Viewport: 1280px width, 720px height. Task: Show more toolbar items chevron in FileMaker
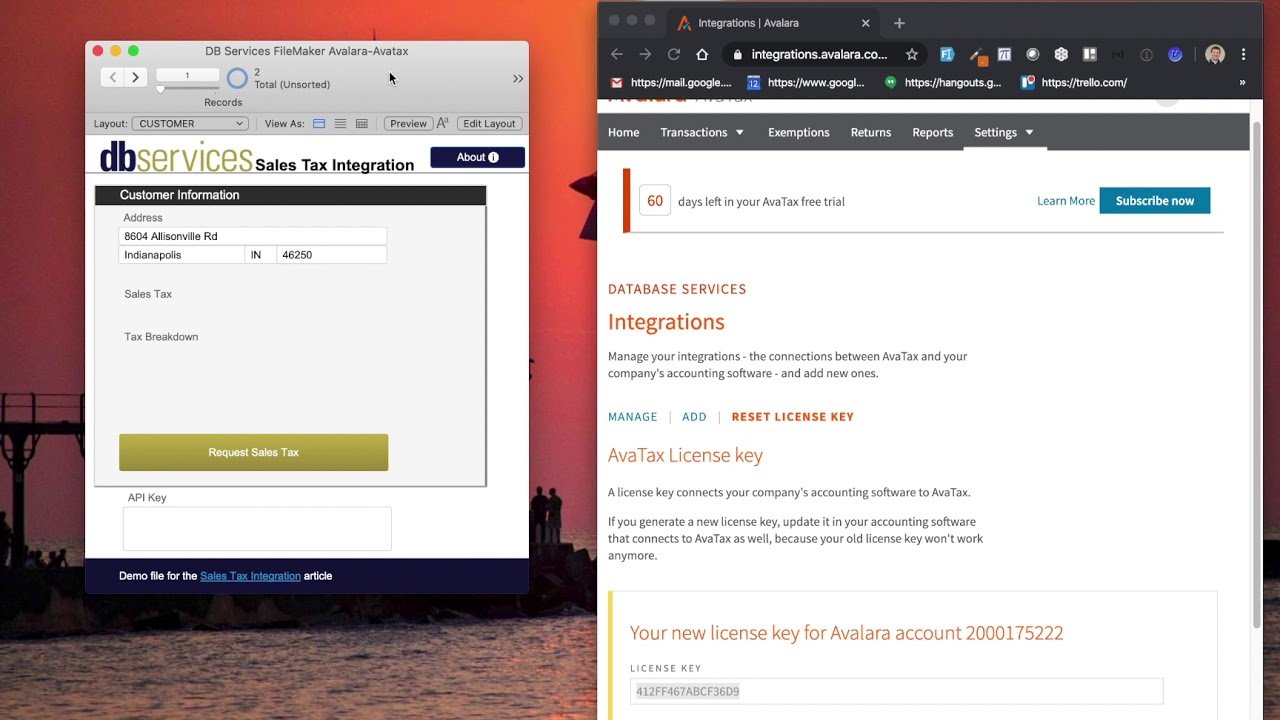518,78
